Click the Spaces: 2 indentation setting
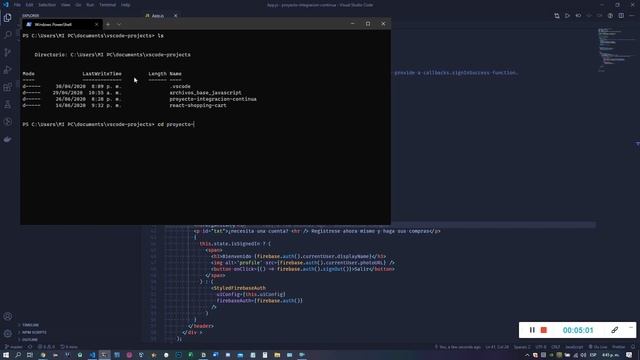Viewport: 640px width, 360px height. click(522, 347)
